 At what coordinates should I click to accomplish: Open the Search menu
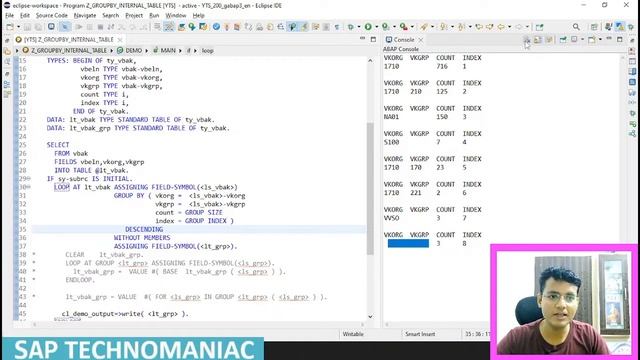111,16
